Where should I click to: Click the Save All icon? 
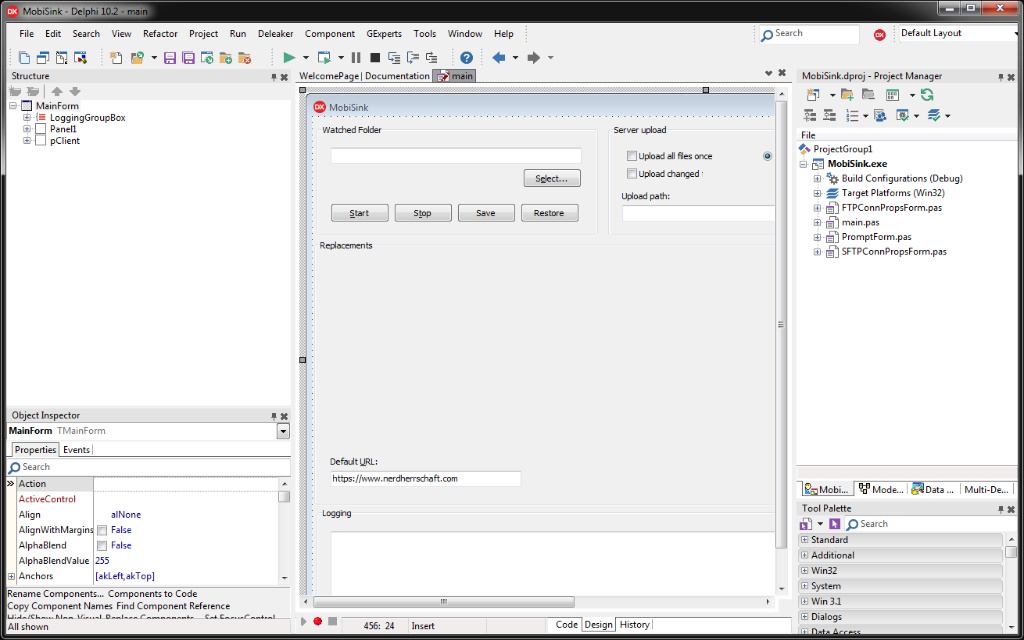(189, 57)
